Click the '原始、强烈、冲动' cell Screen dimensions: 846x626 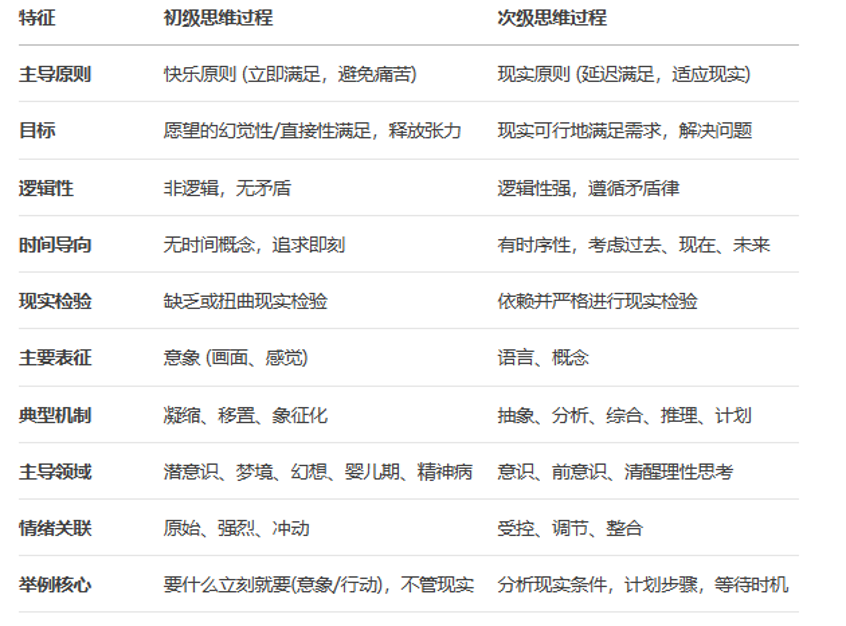[x=236, y=528]
